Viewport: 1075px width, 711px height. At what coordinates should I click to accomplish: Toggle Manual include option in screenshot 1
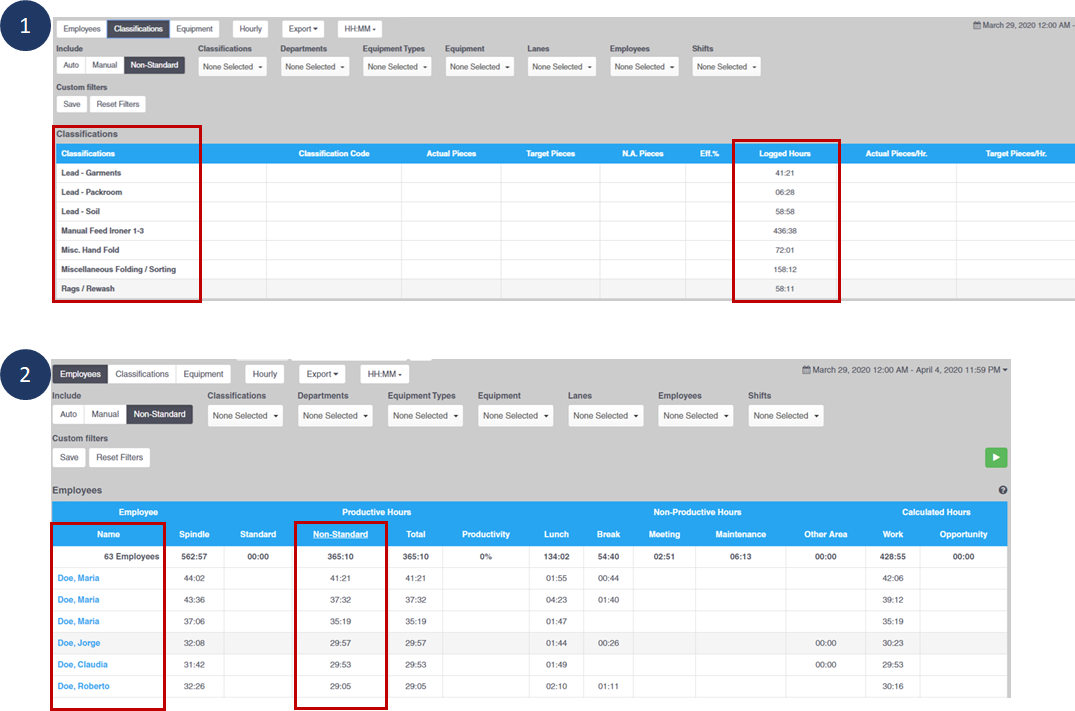(x=104, y=65)
